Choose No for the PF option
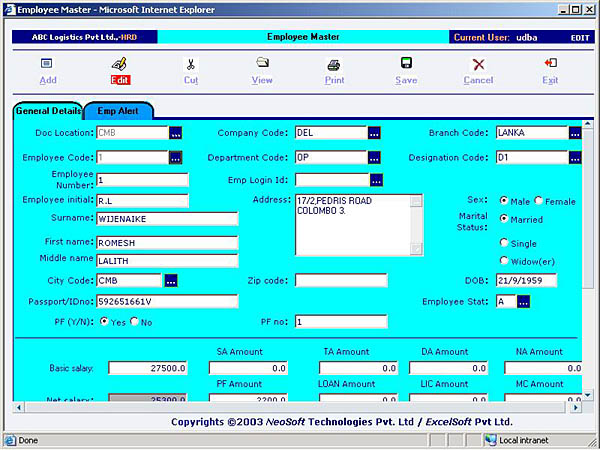Viewport: 600px width, 450px height. coord(136,322)
